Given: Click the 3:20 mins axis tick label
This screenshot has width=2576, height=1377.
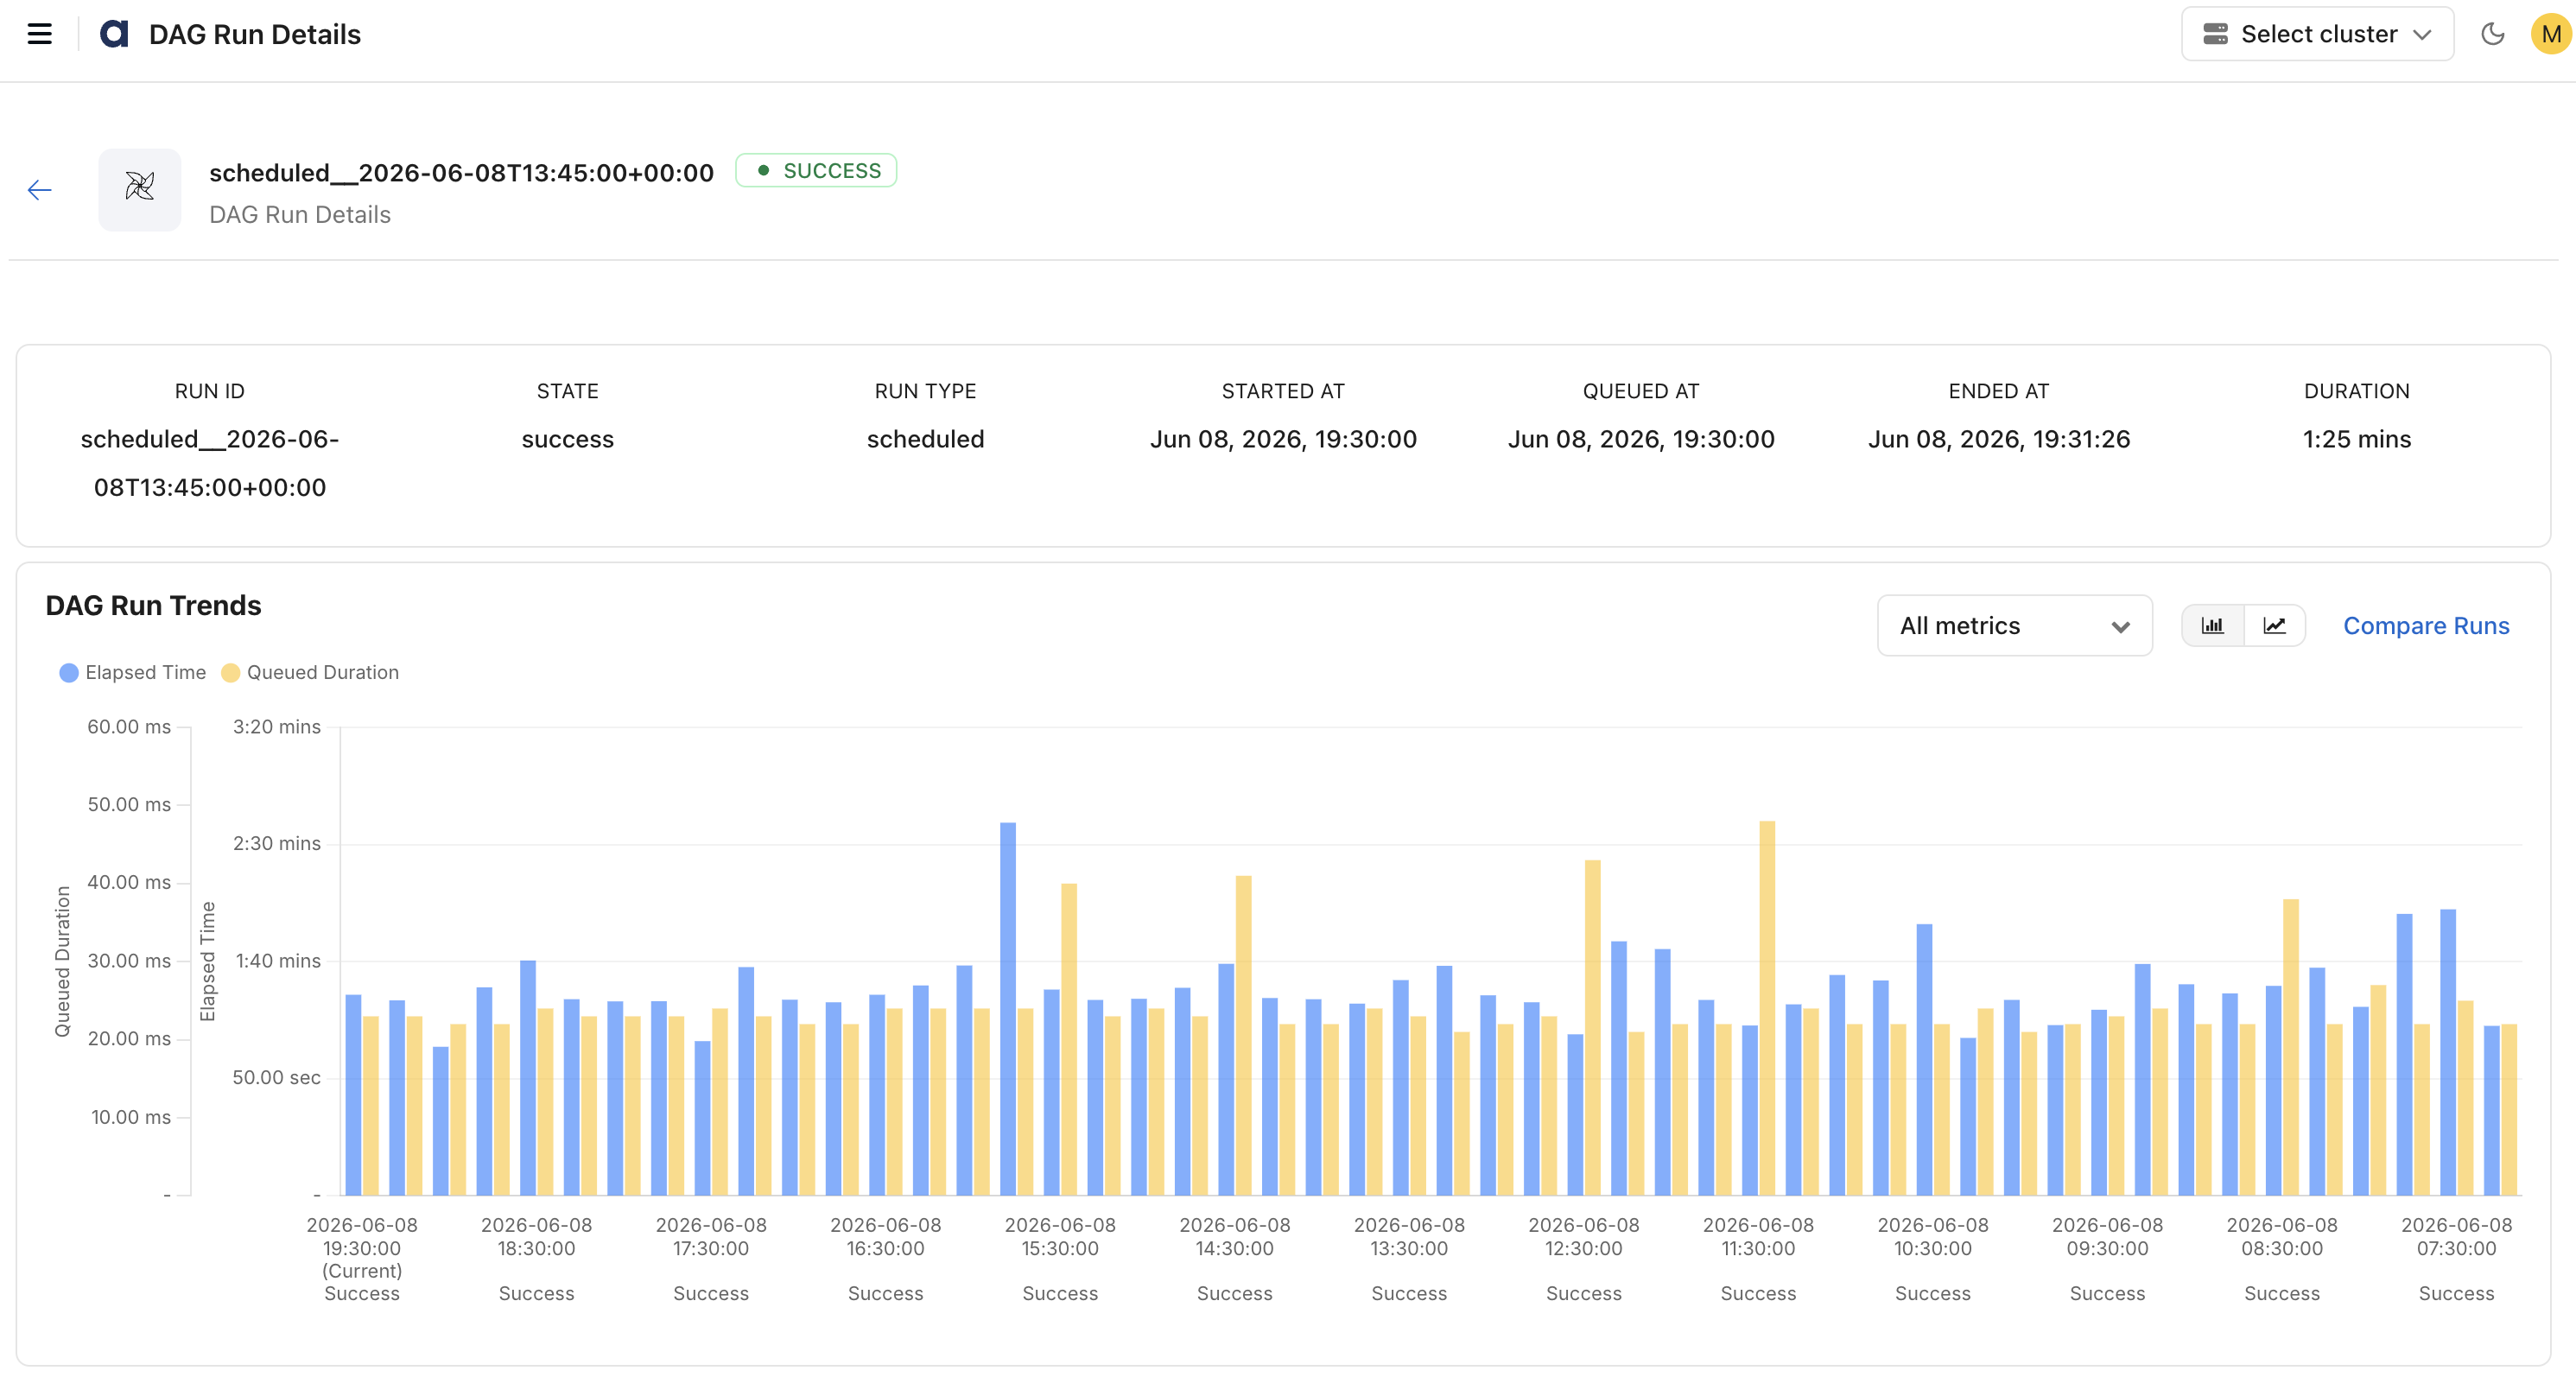Looking at the screenshot, I should point(277,727).
